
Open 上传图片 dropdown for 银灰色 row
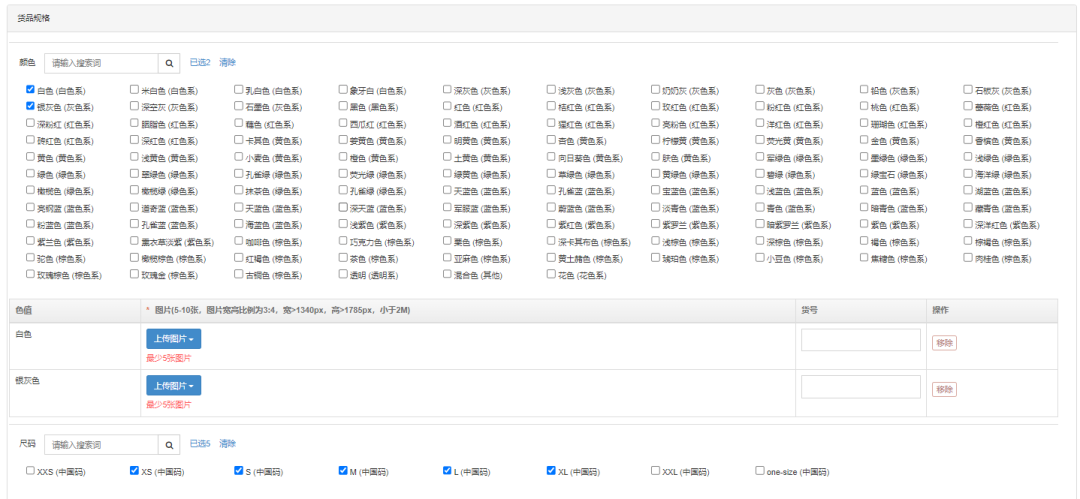(173, 386)
